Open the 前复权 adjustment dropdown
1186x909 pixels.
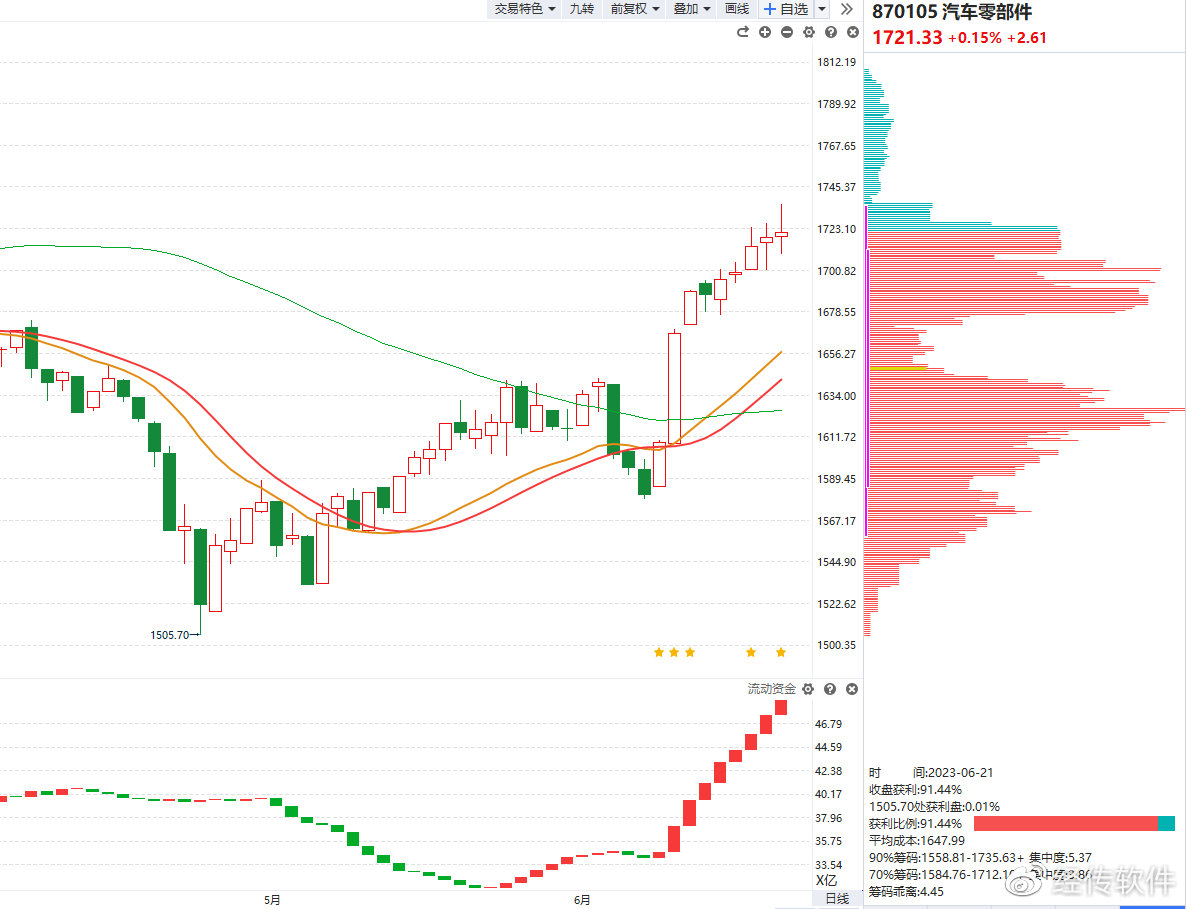coord(635,9)
